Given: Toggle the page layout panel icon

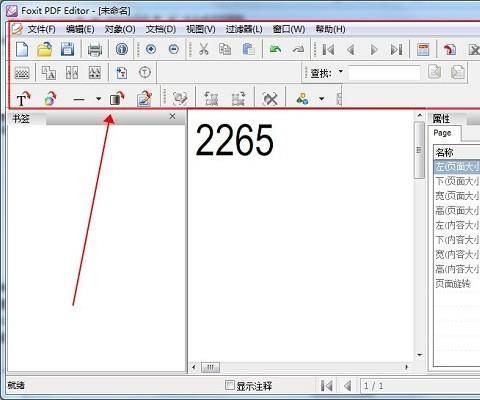Looking at the screenshot, I should [423, 49].
